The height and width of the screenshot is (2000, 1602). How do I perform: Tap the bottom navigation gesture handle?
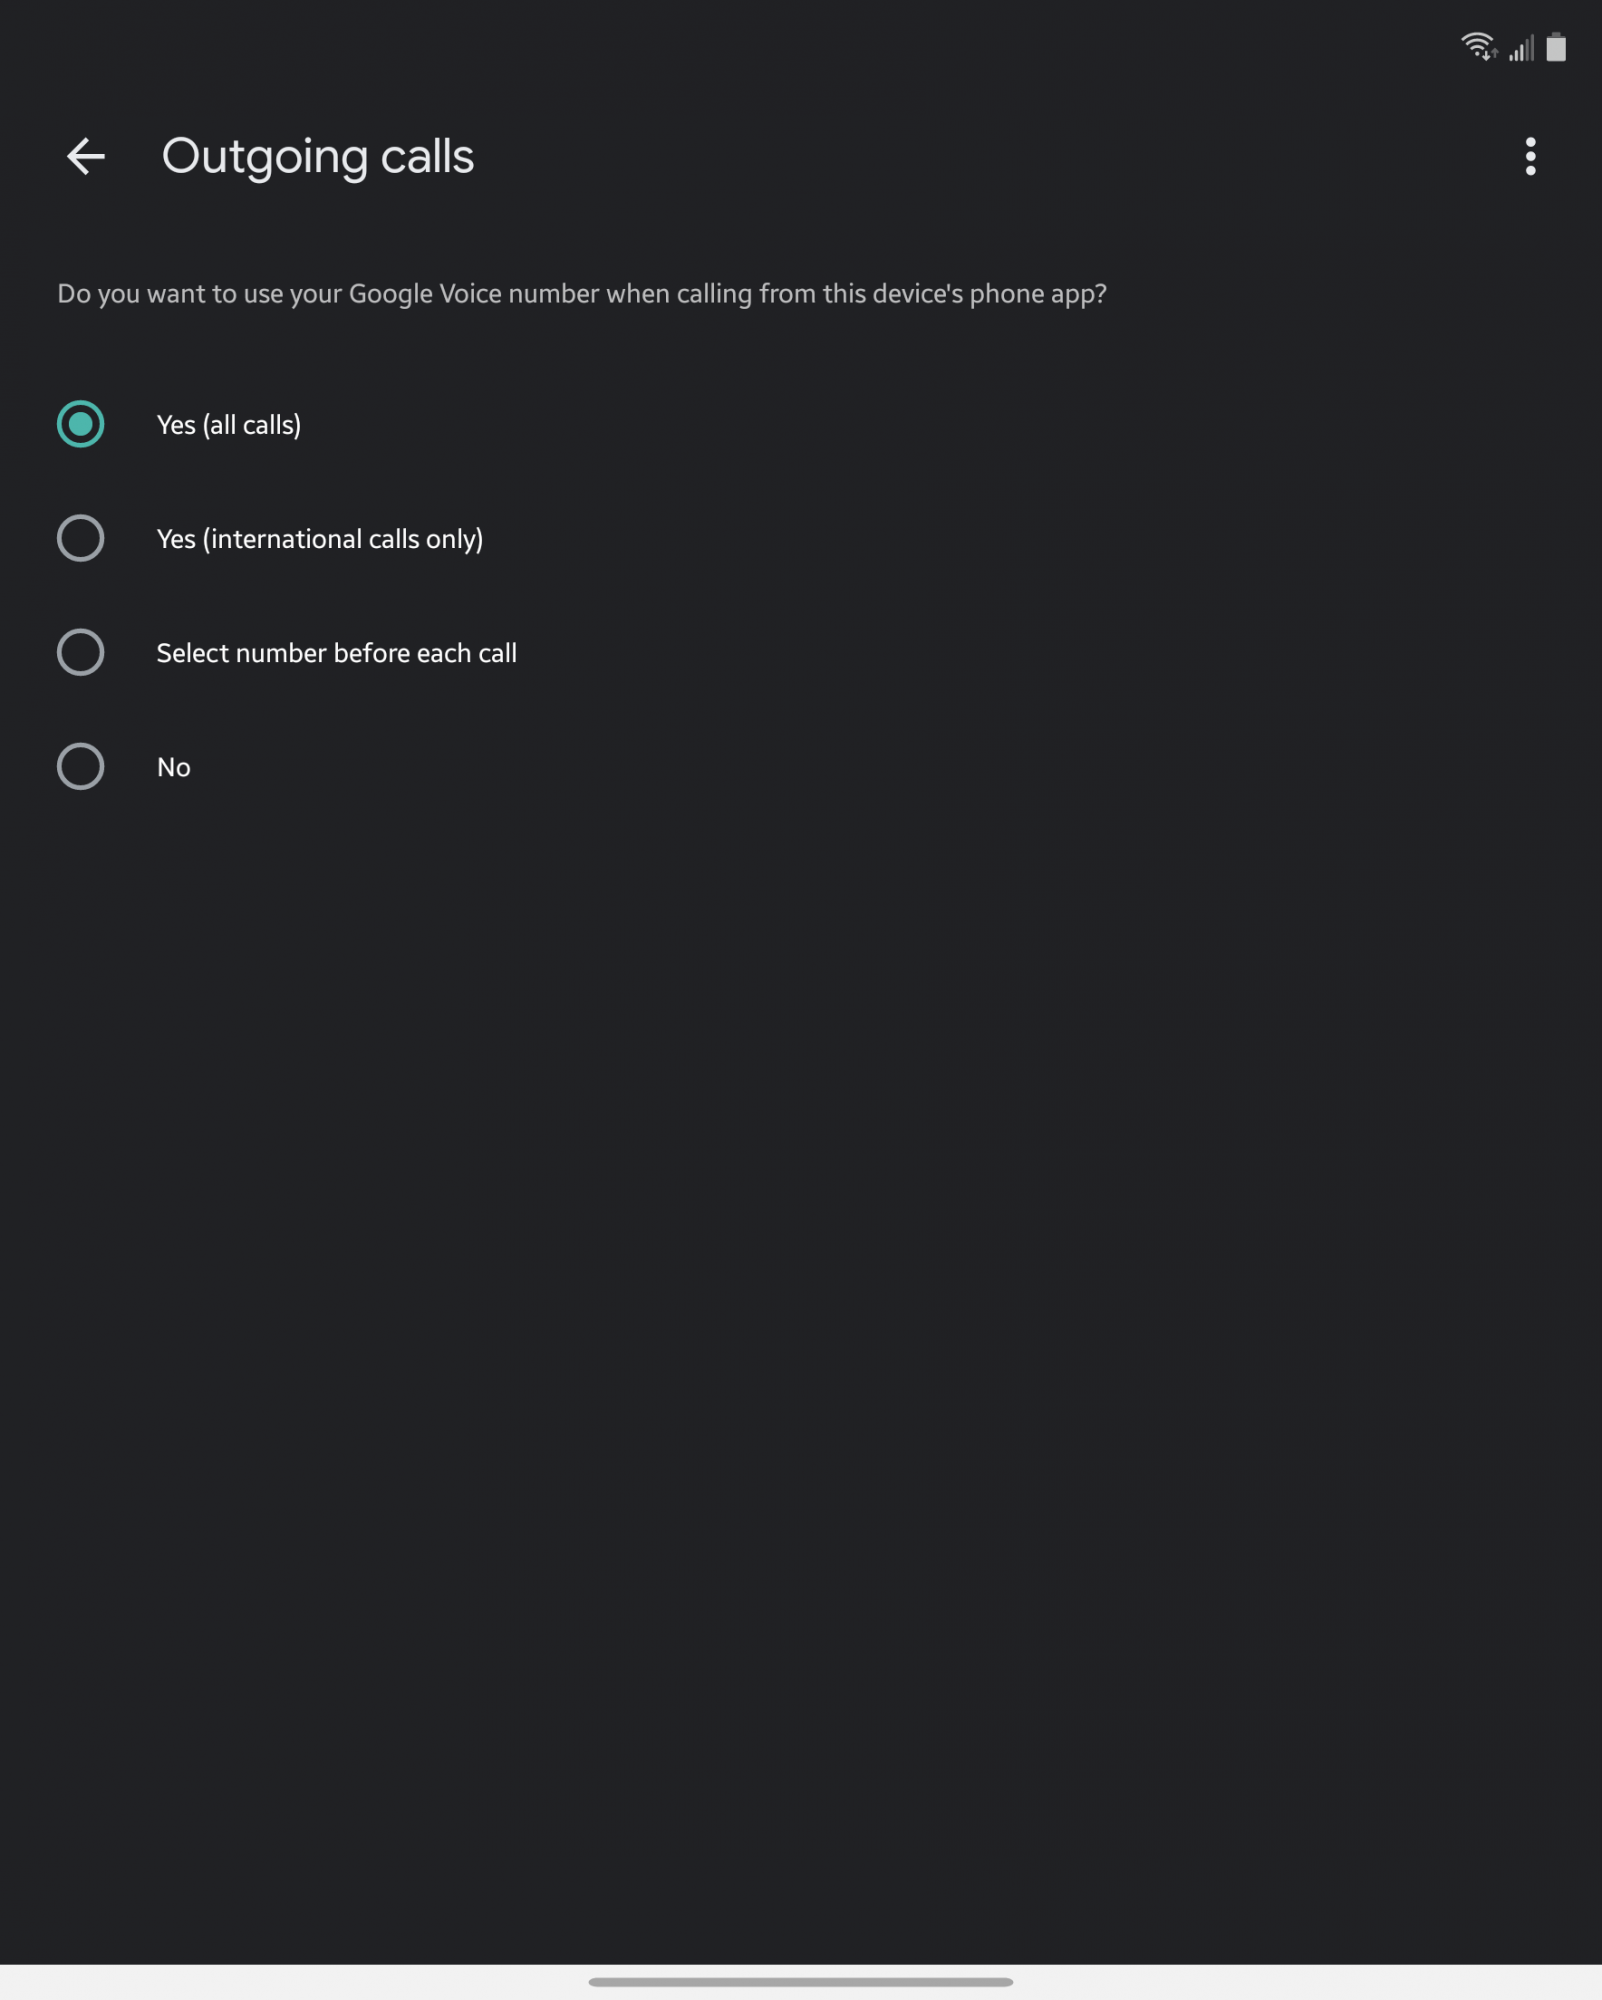801,1981
